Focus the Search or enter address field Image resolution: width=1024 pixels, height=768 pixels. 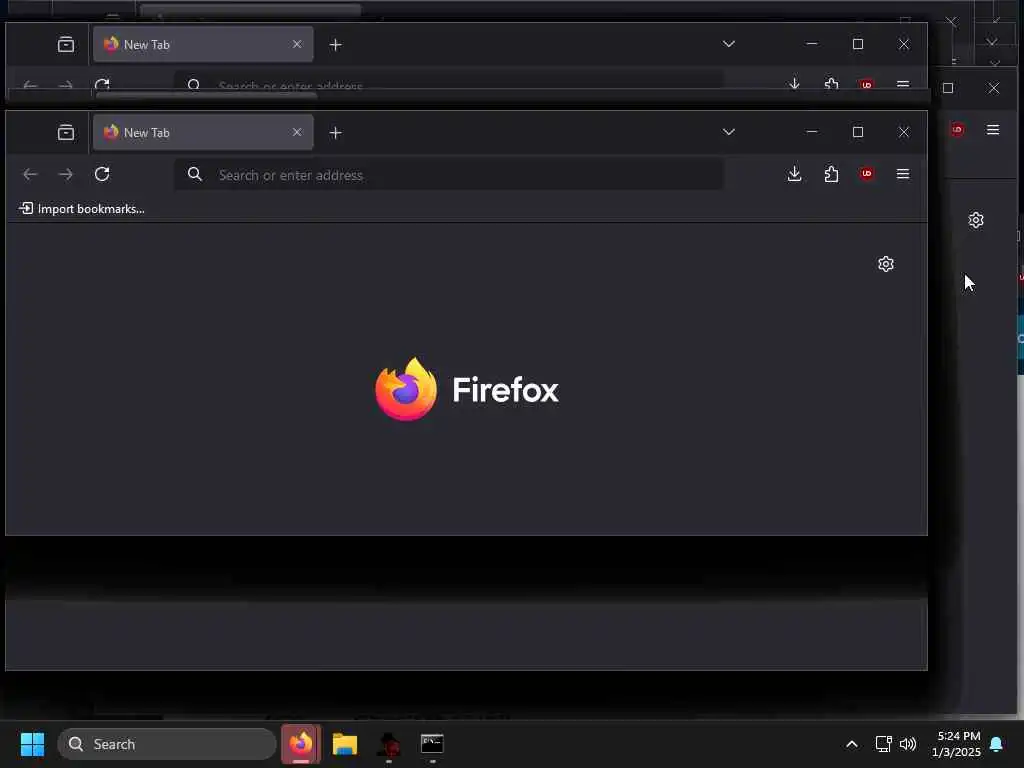coord(449,175)
